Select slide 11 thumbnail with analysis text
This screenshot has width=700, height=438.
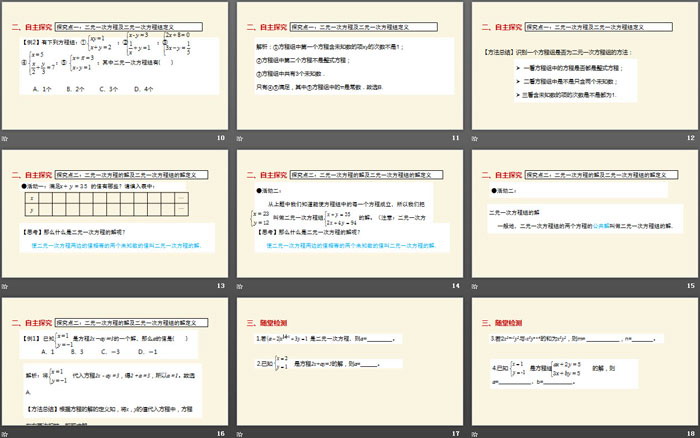(x=350, y=66)
